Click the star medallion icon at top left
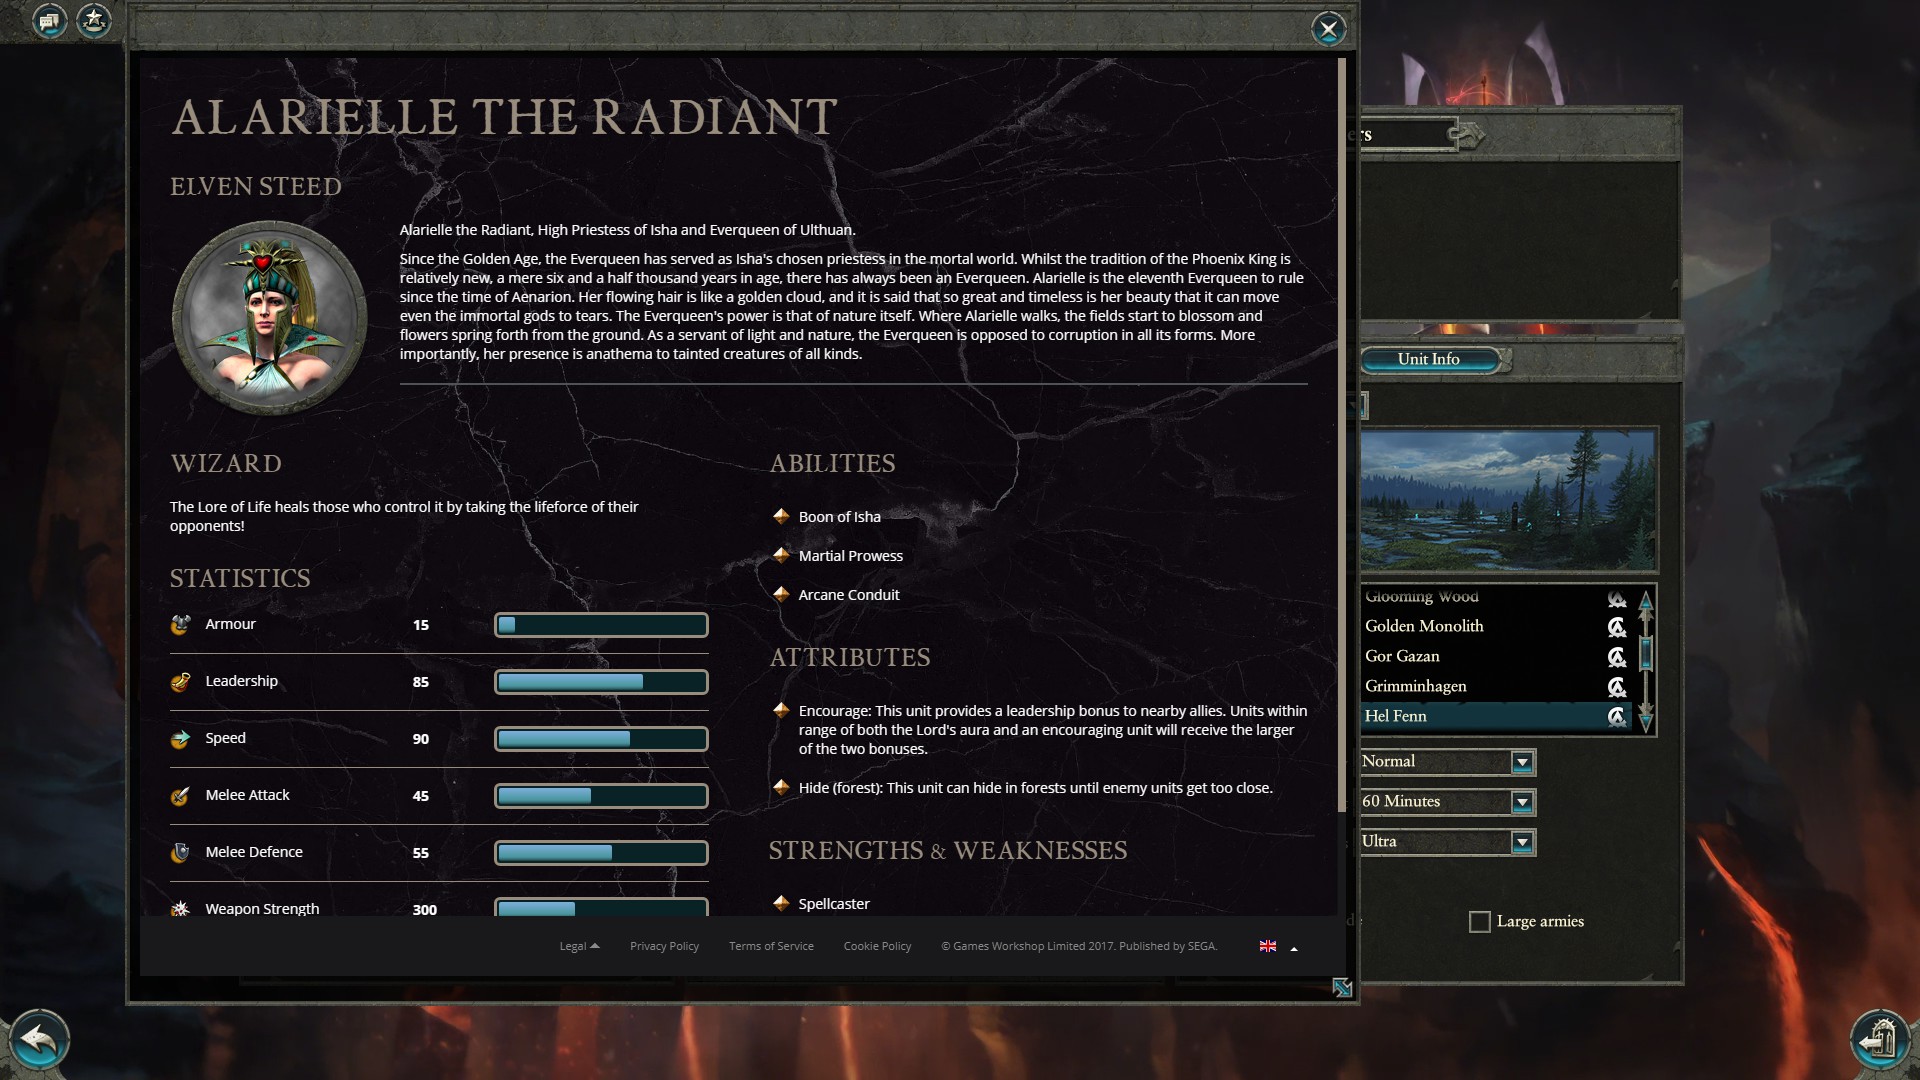Viewport: 1920px width, 1080px height. point(94,19)
